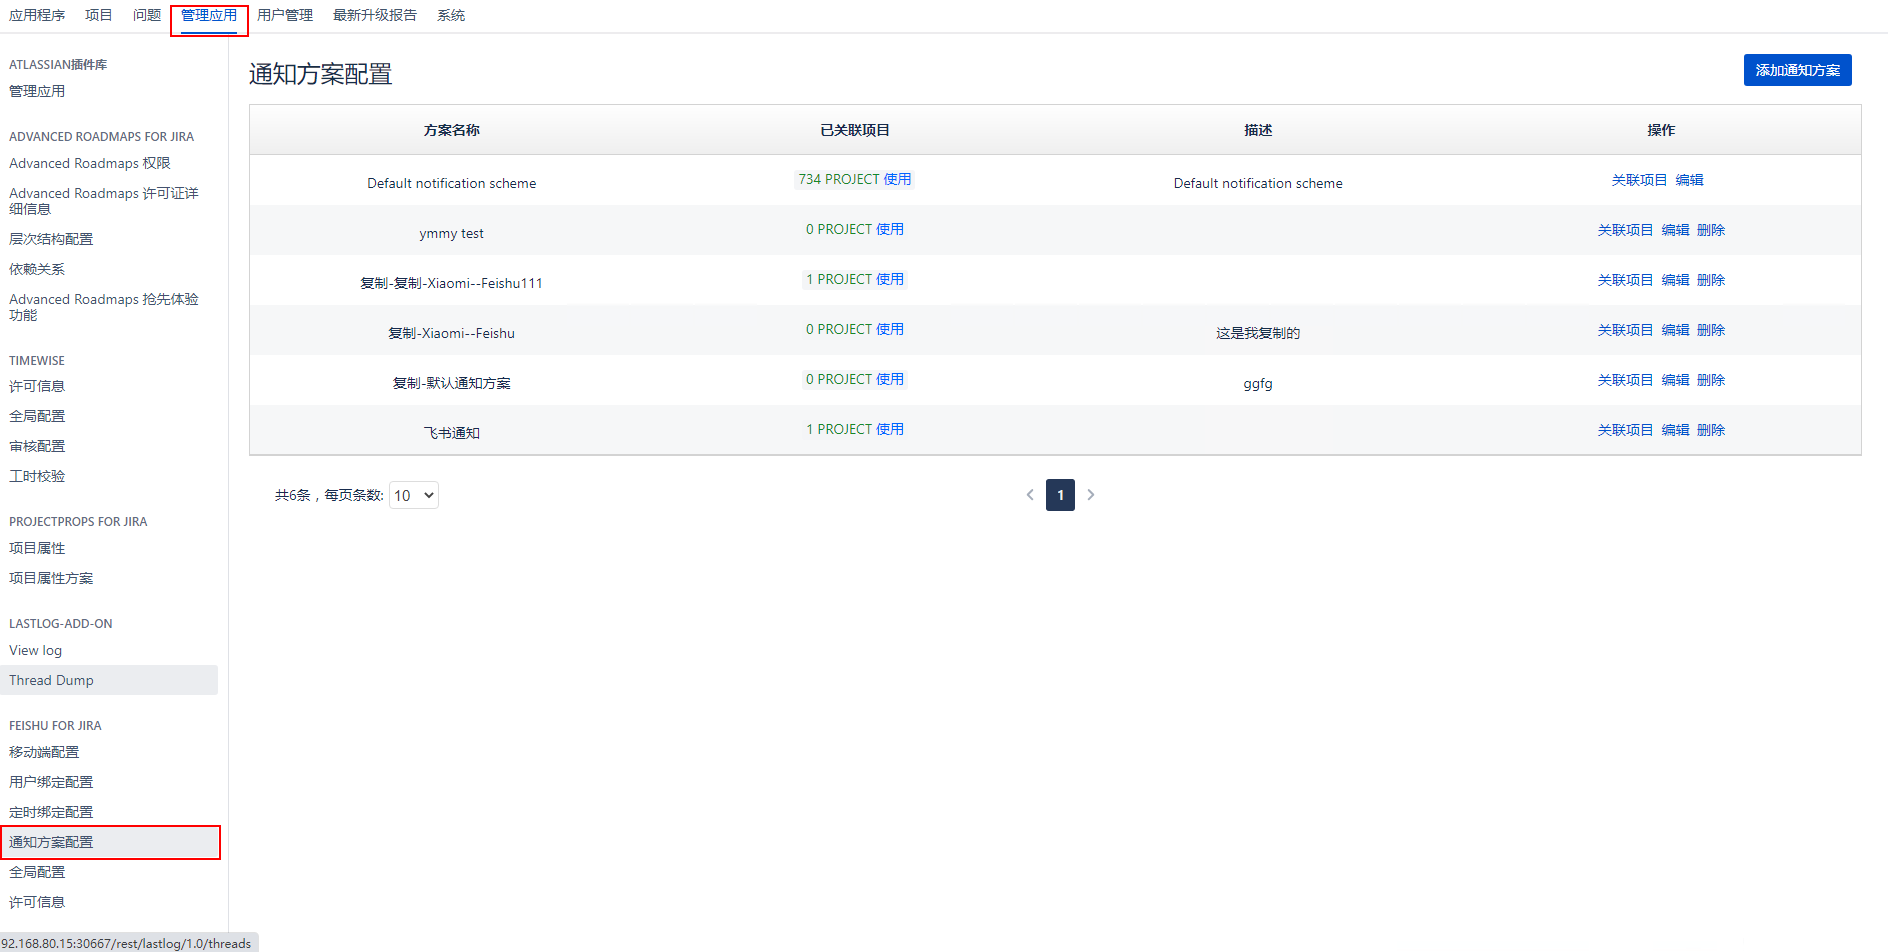Screen dimensions: 1888x952
Task: Delete the 复制-Xiaomi--Feishu scheme
Action: tap(1711, 330)
